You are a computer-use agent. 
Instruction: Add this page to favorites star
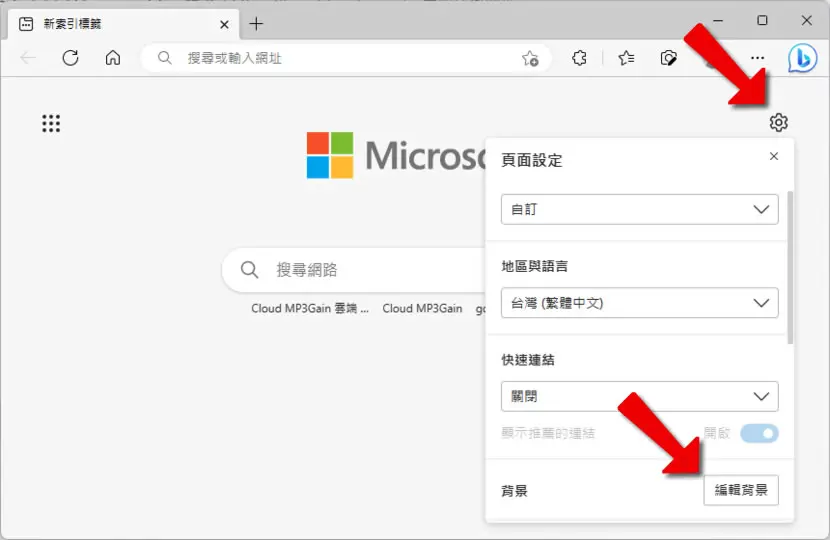coord(530,58)
